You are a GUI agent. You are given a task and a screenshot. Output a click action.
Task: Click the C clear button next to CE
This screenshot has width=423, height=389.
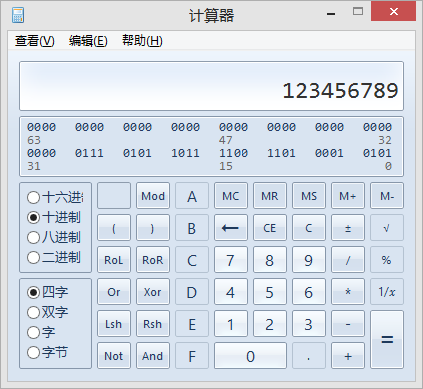pyautogui.click(x=309, y=228)
